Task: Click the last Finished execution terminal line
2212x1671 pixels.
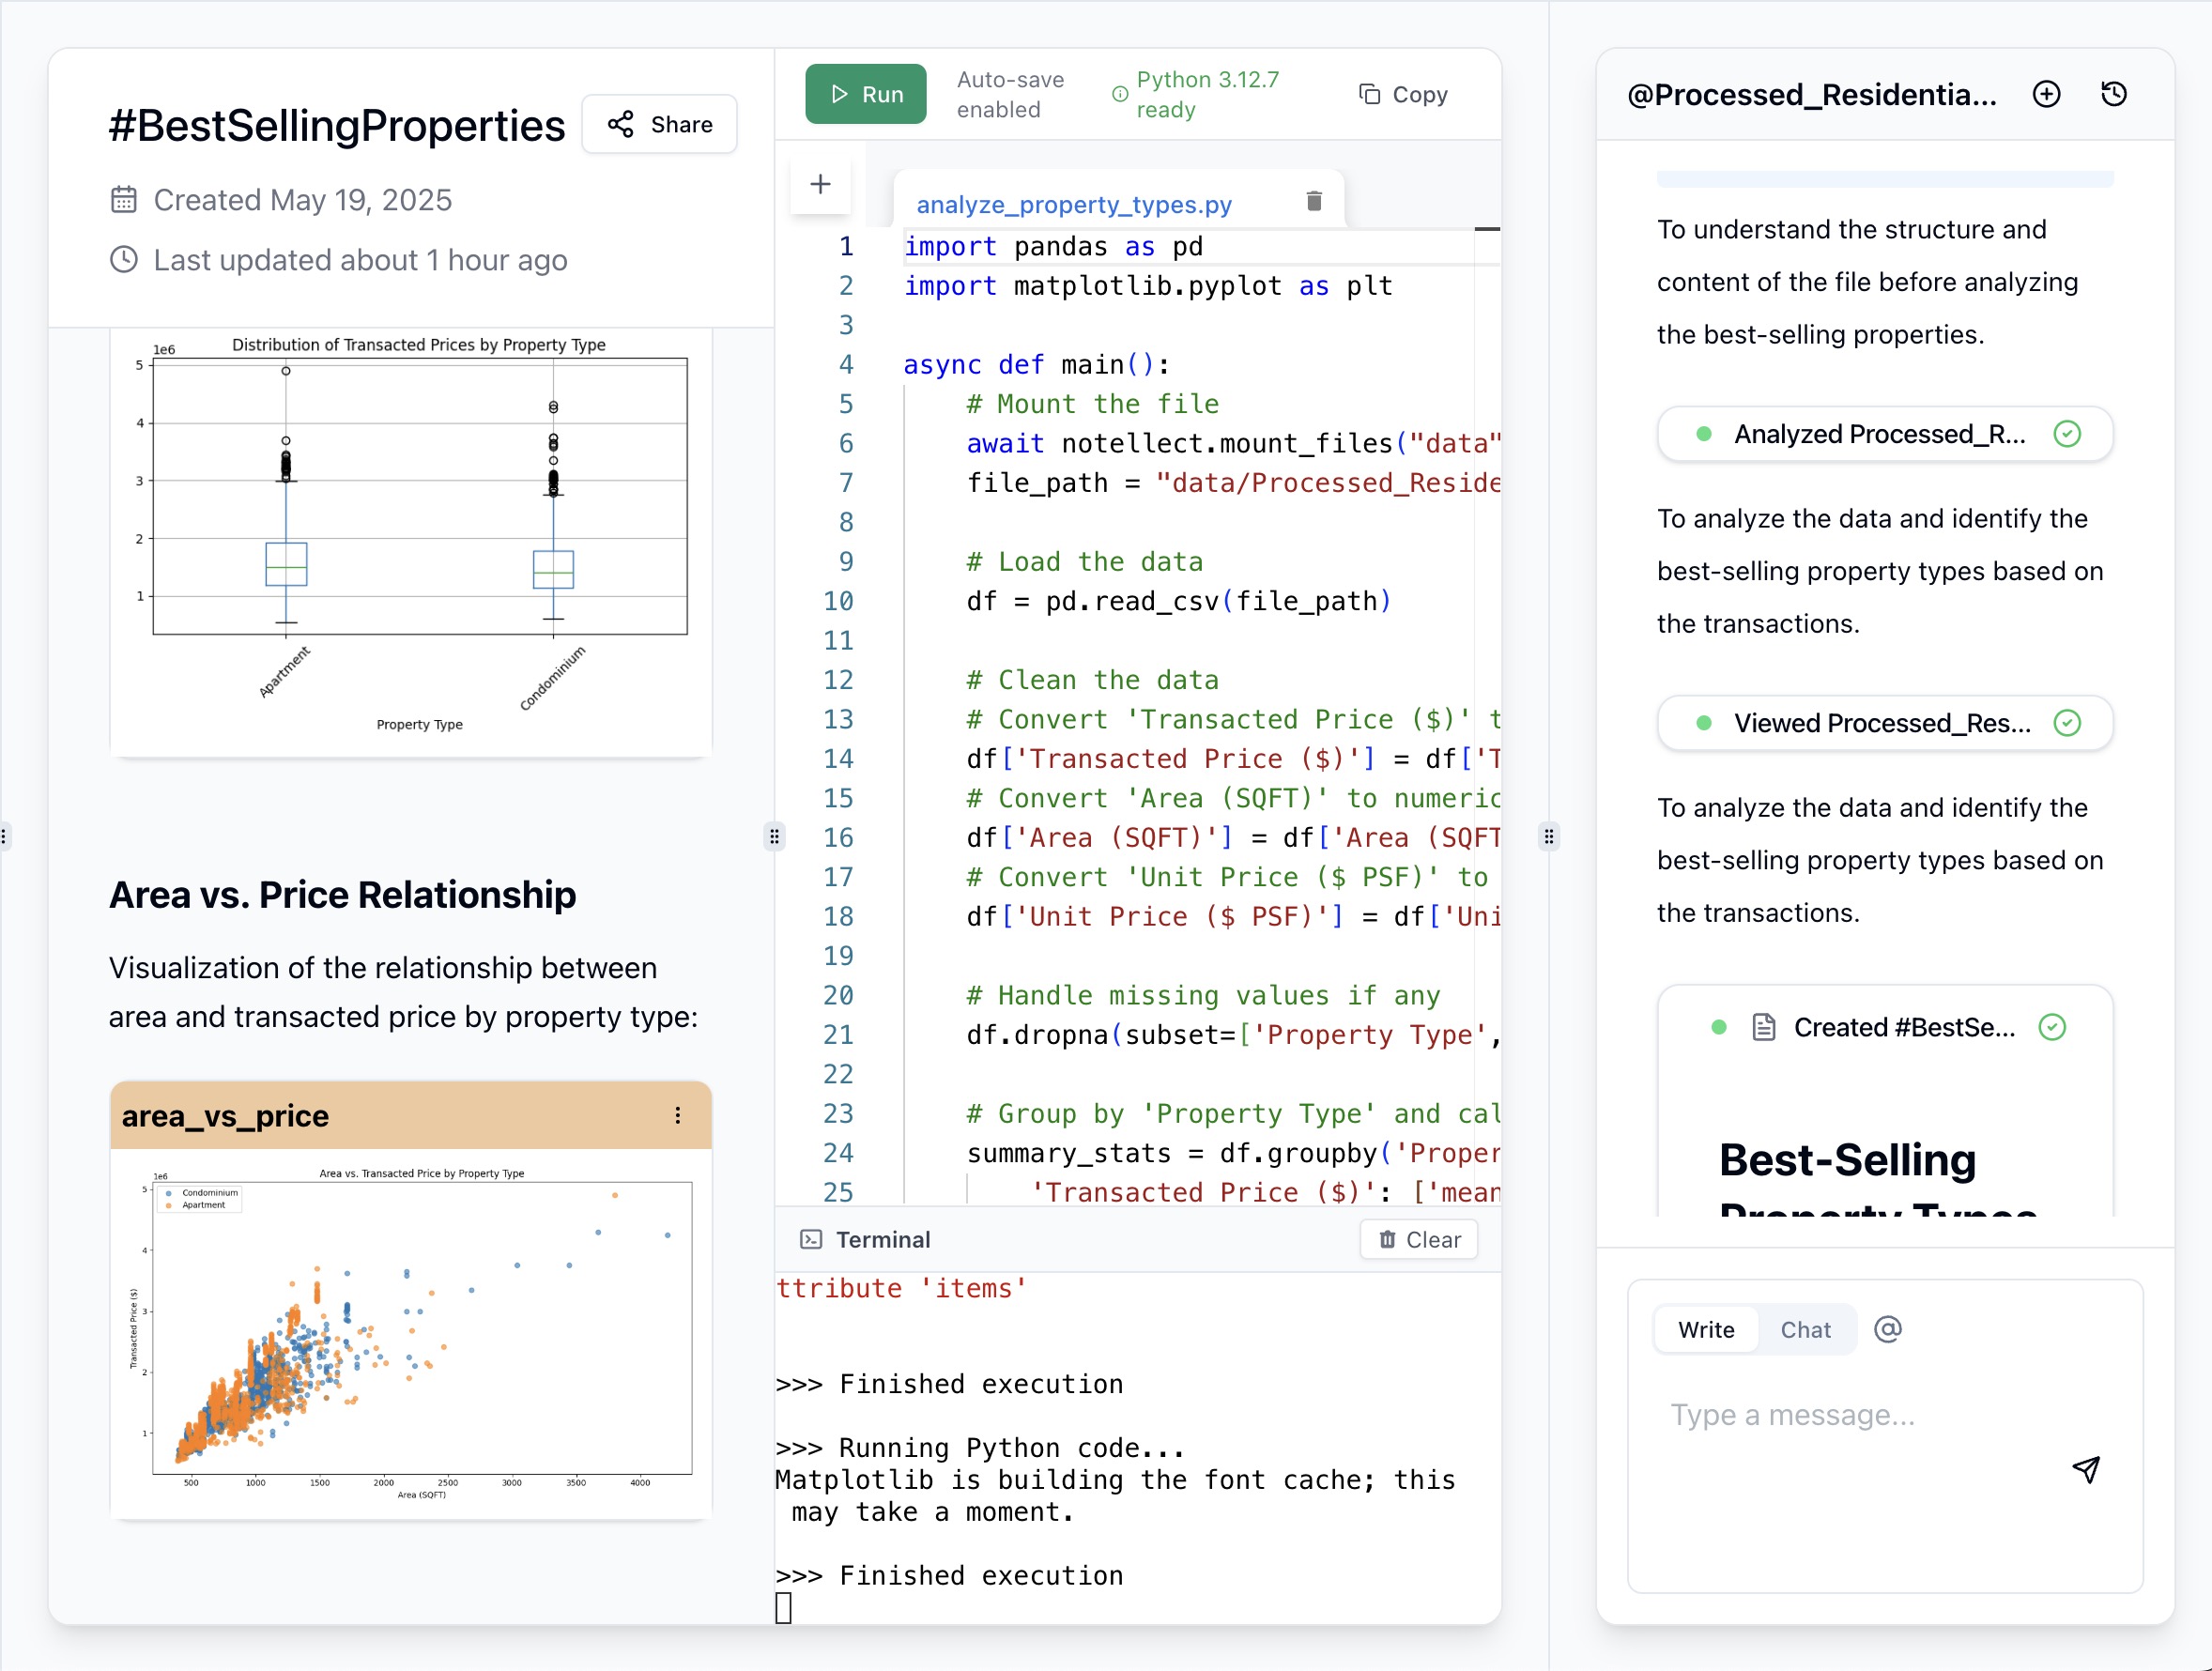Action: [x=949, y=1575]
